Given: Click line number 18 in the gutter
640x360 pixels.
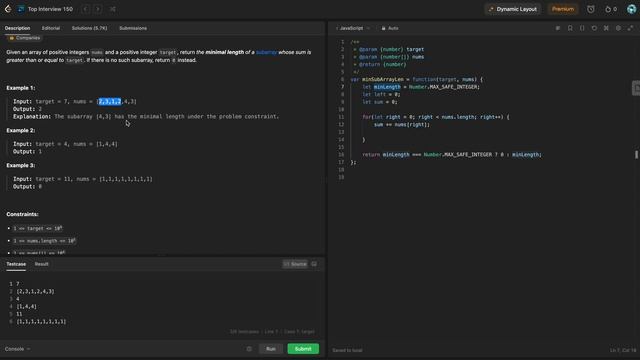Looking at the screenshot, I should pos(341,170).
